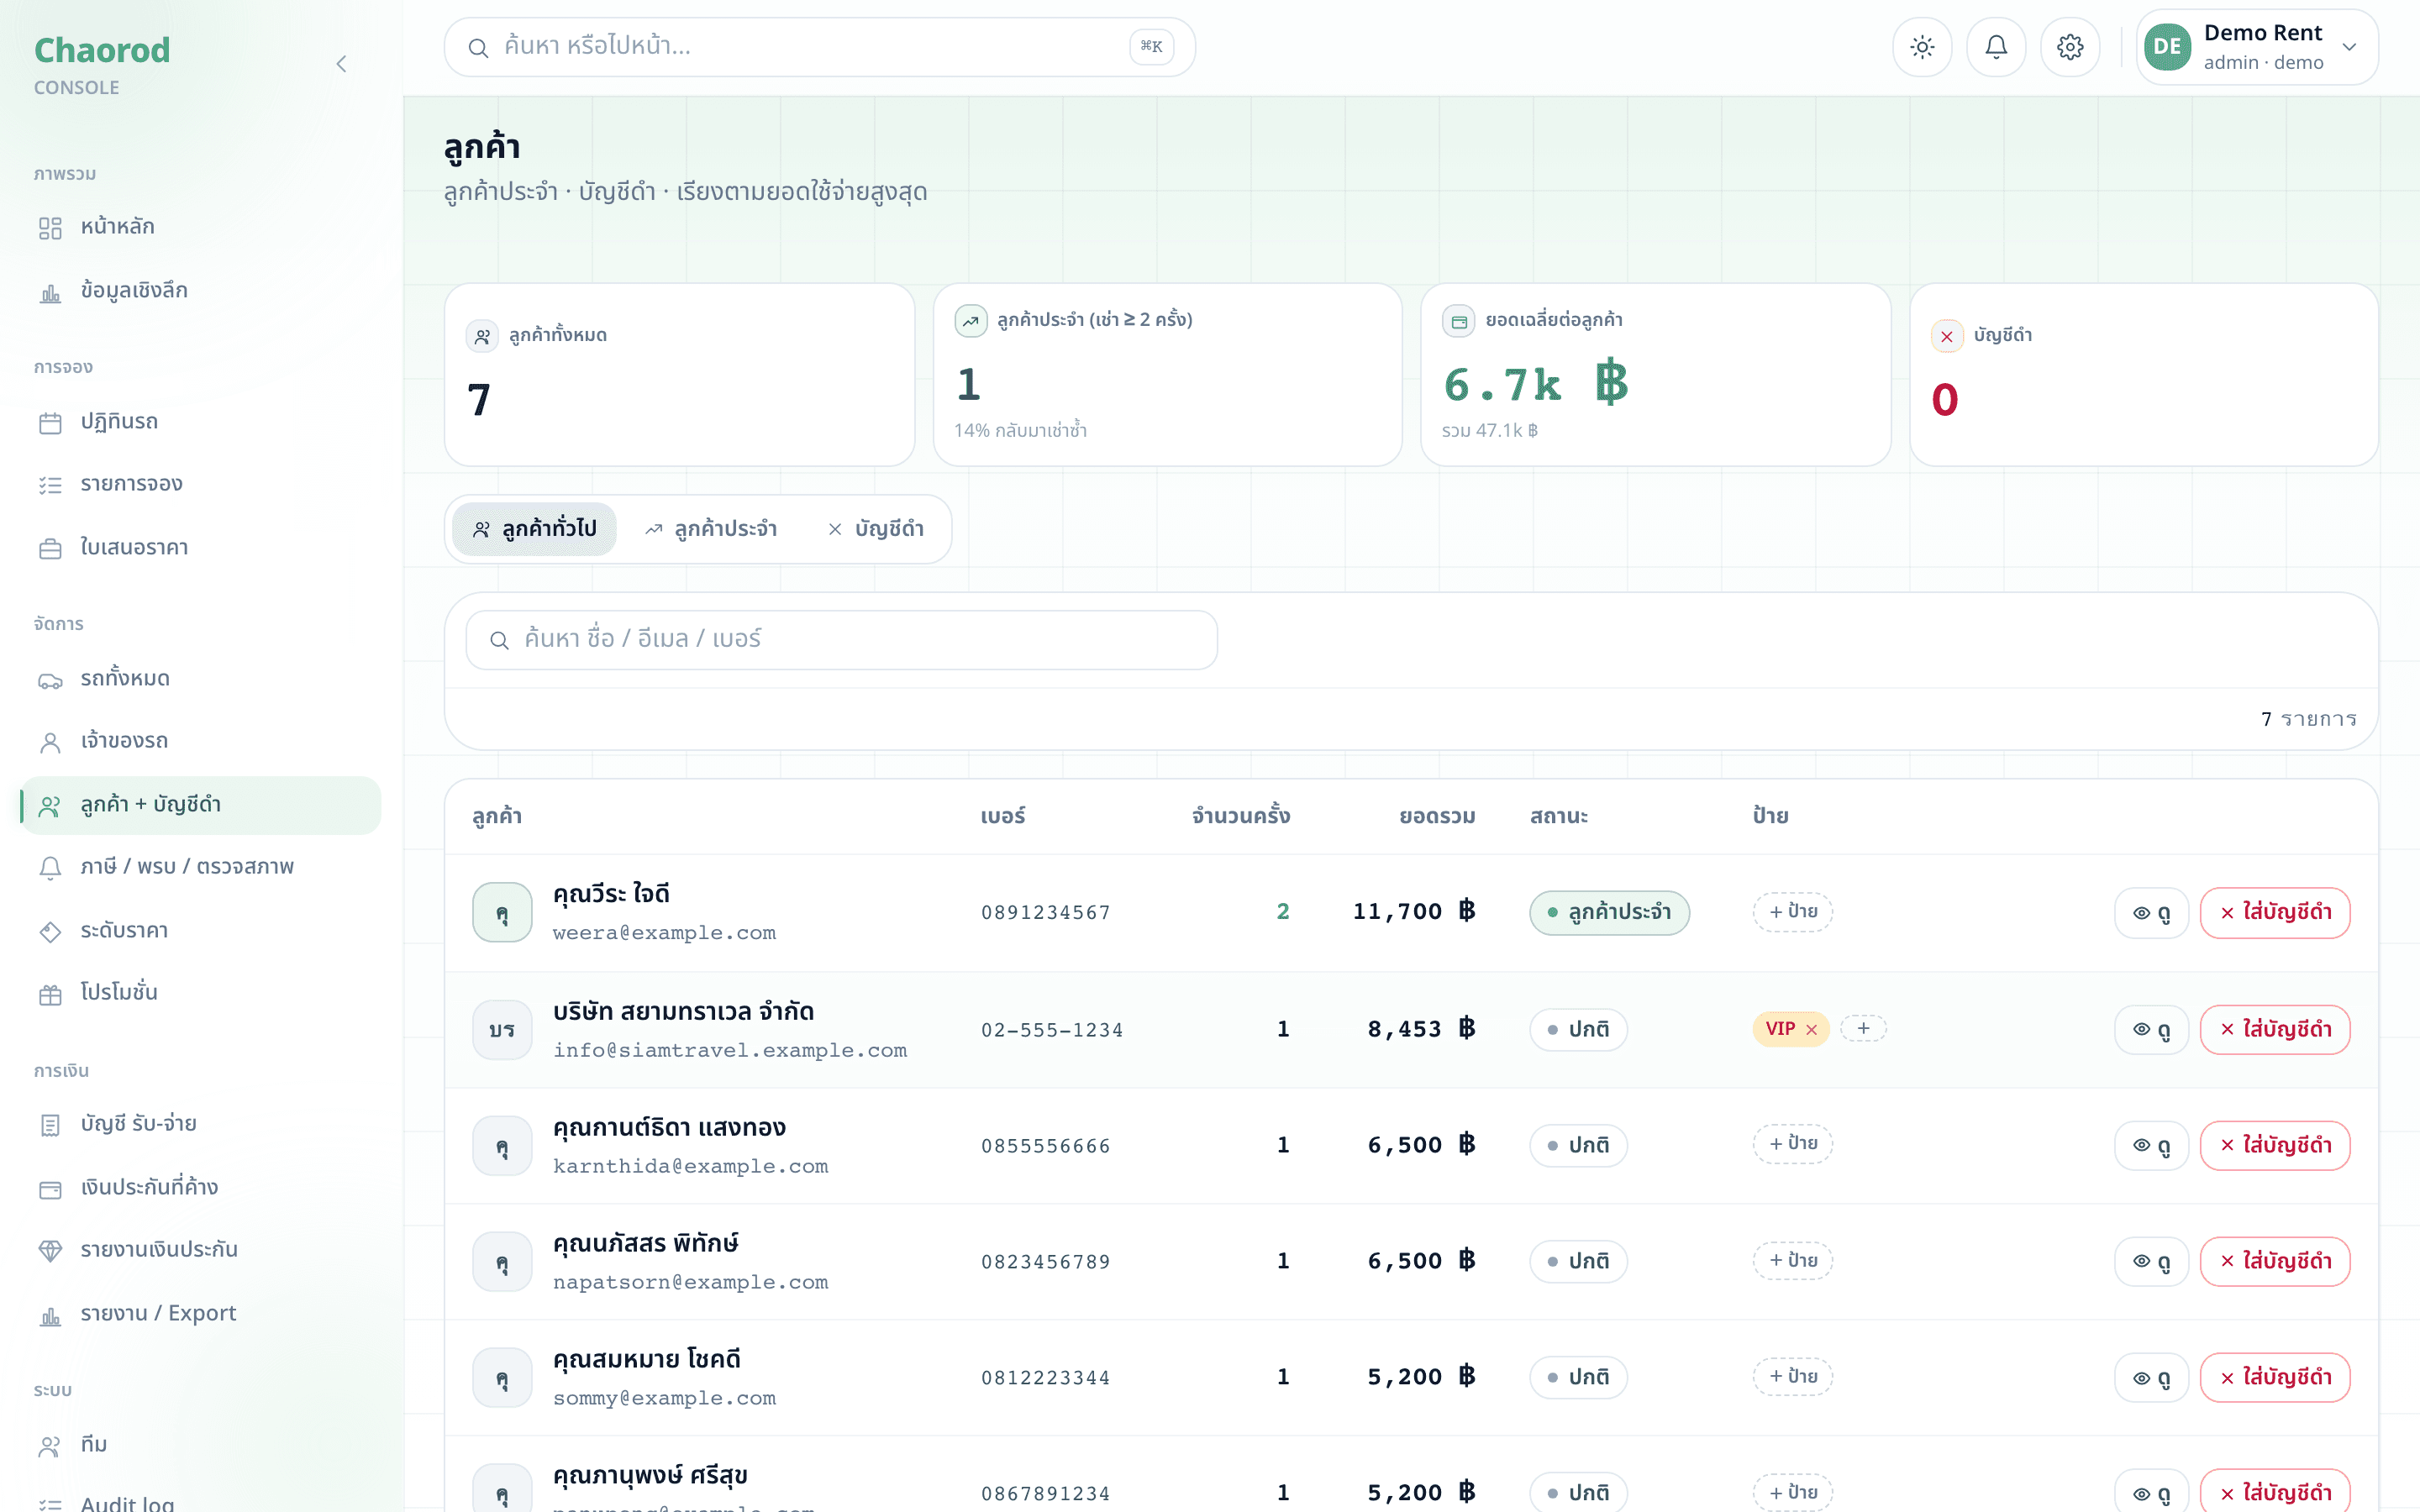
Task: Click ลูกค้าประจำ stat card trend icon
Action: point(970,321)
